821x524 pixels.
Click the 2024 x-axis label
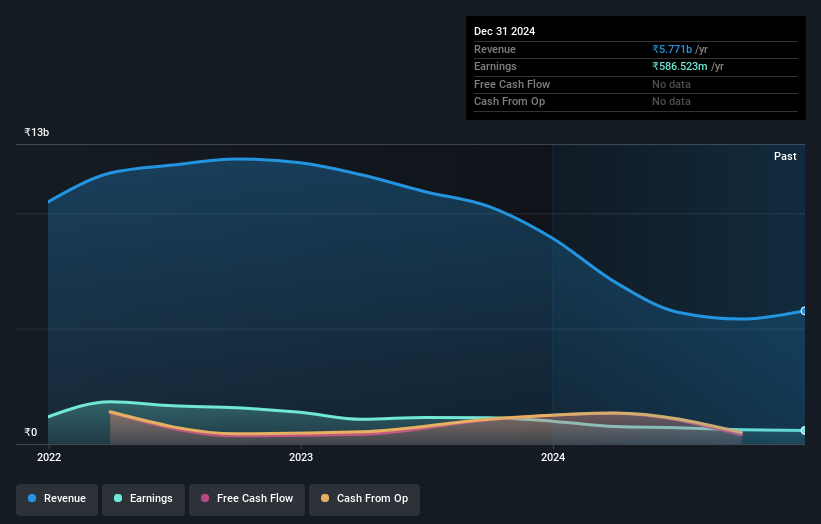(x=553, y=458)
